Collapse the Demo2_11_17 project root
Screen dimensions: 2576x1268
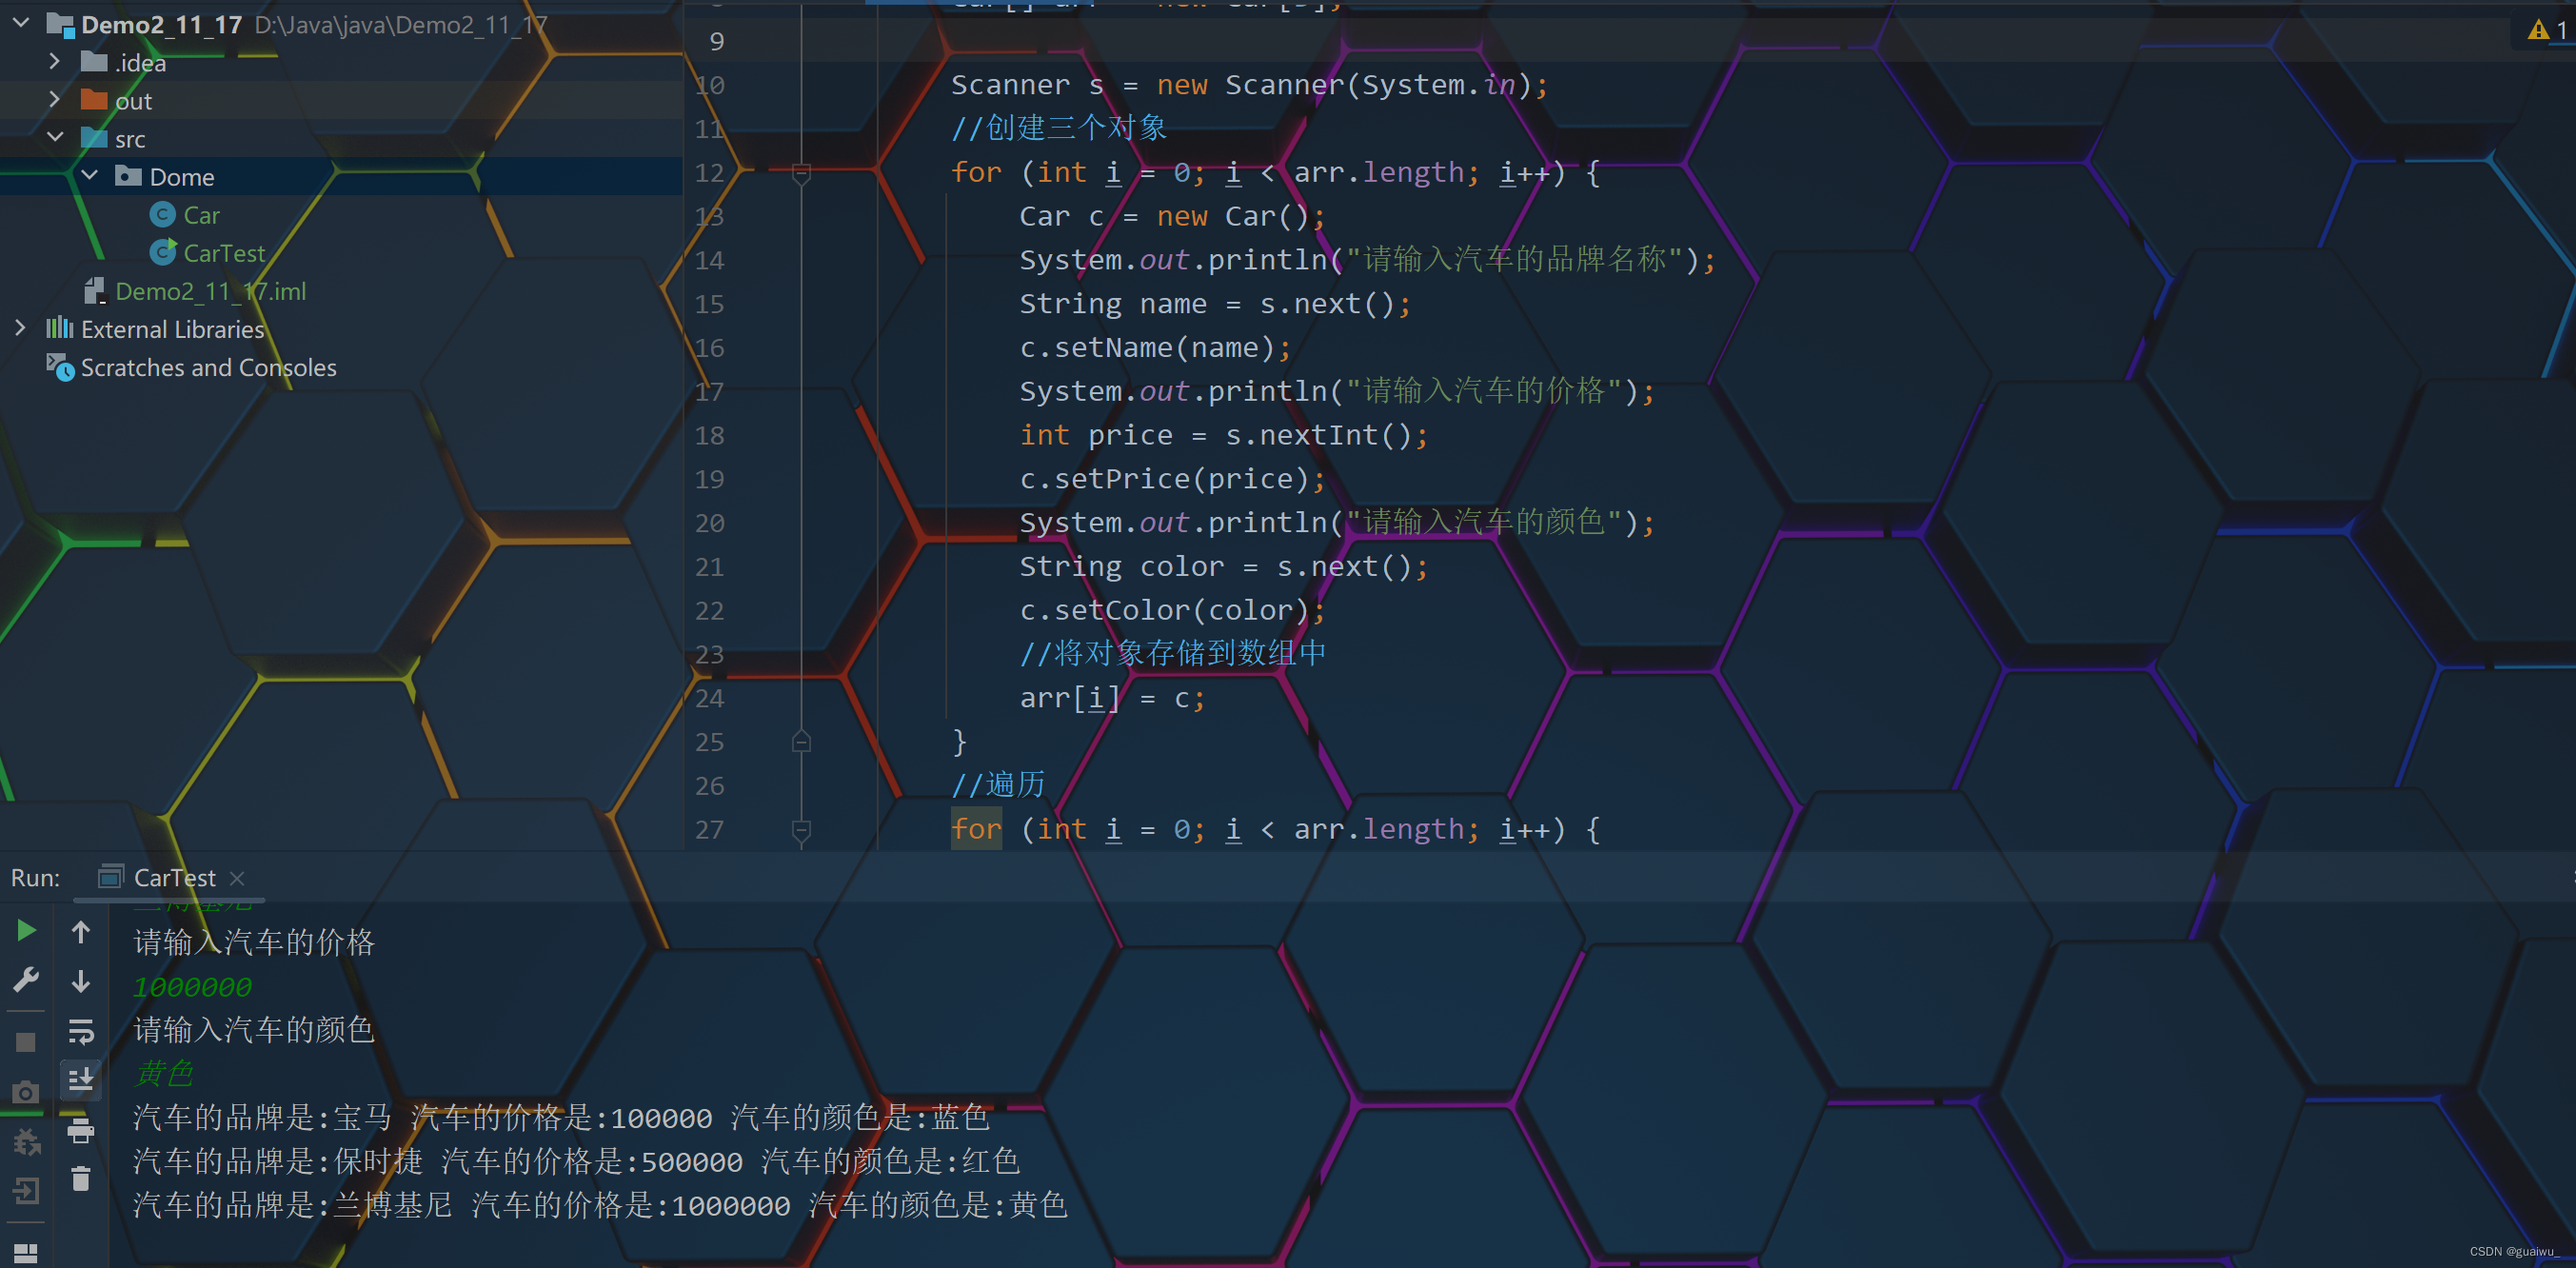[x=21, y=23]
